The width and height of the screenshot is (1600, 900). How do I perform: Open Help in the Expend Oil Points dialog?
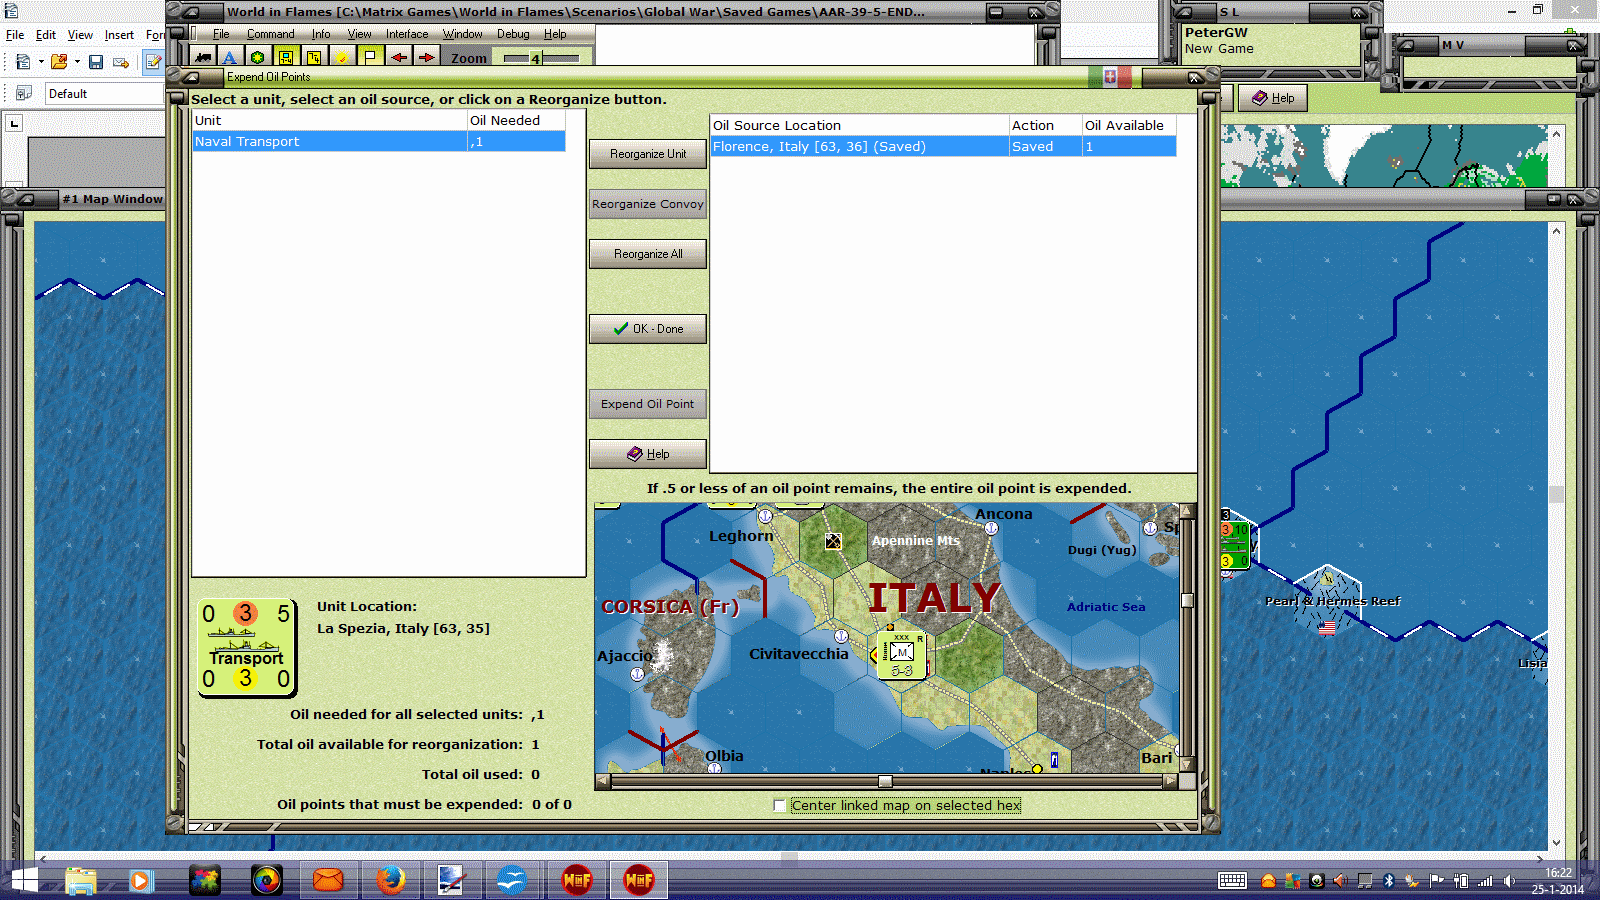pyautogui.click(x=648, y=454)
